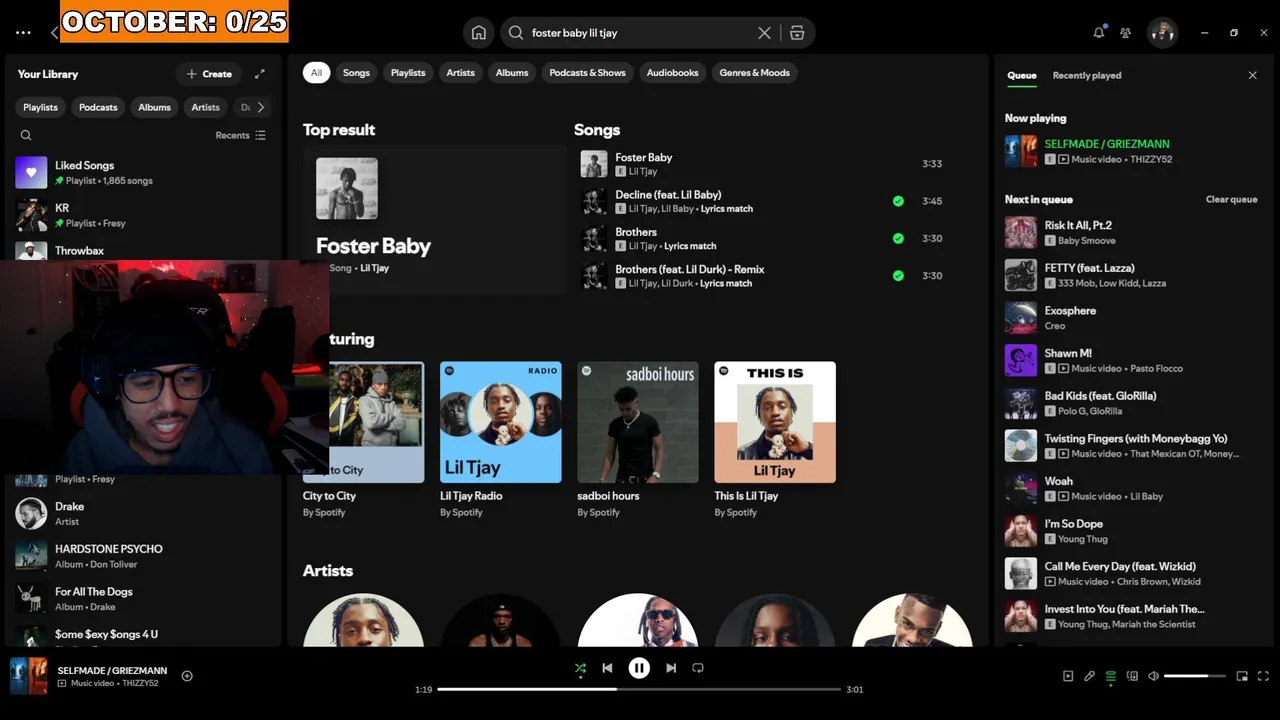This screenshot has width=1280, height=720.
Task: Filter library by Podcasts chip
Action: [x=98, y=107]
